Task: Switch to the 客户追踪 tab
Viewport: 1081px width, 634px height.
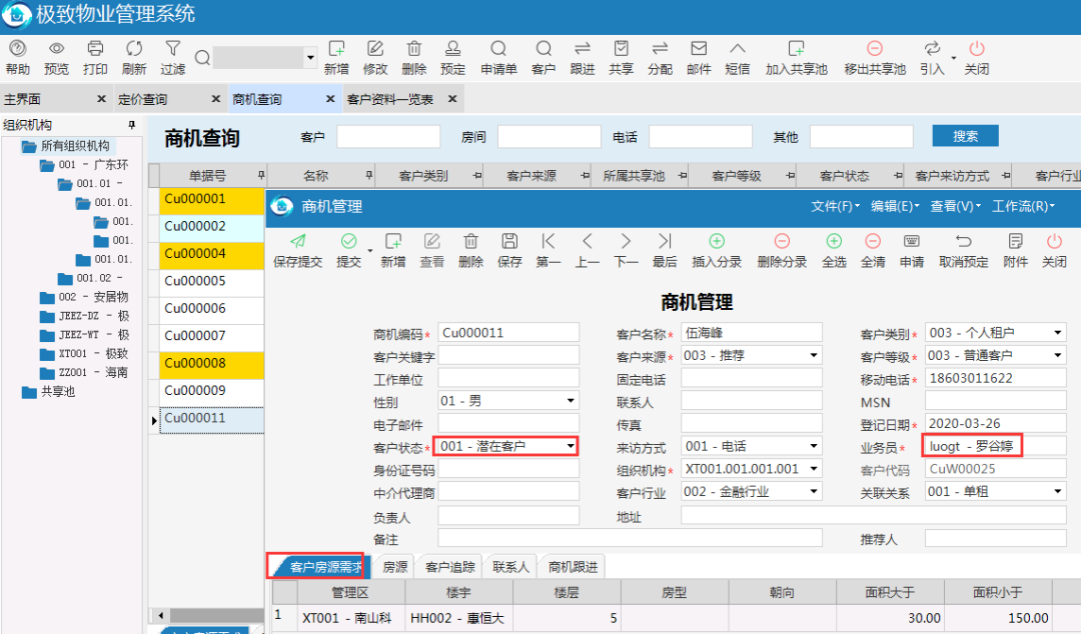Action: pos(450,567)
